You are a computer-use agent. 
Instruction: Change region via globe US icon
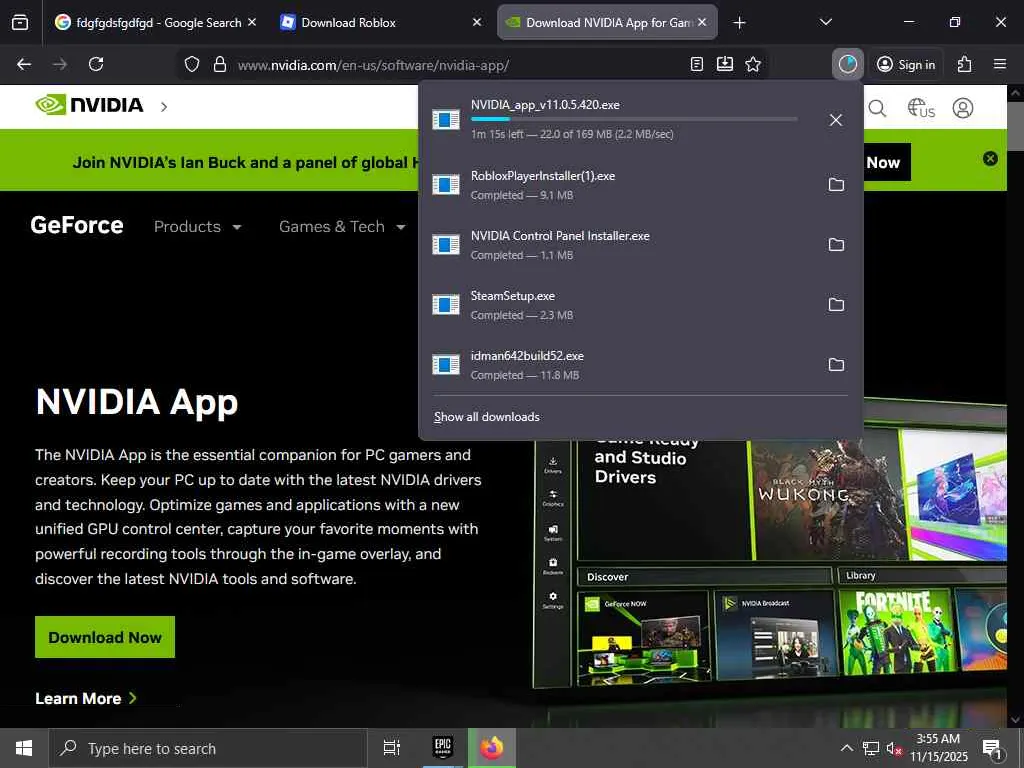(x=921, y=108)
